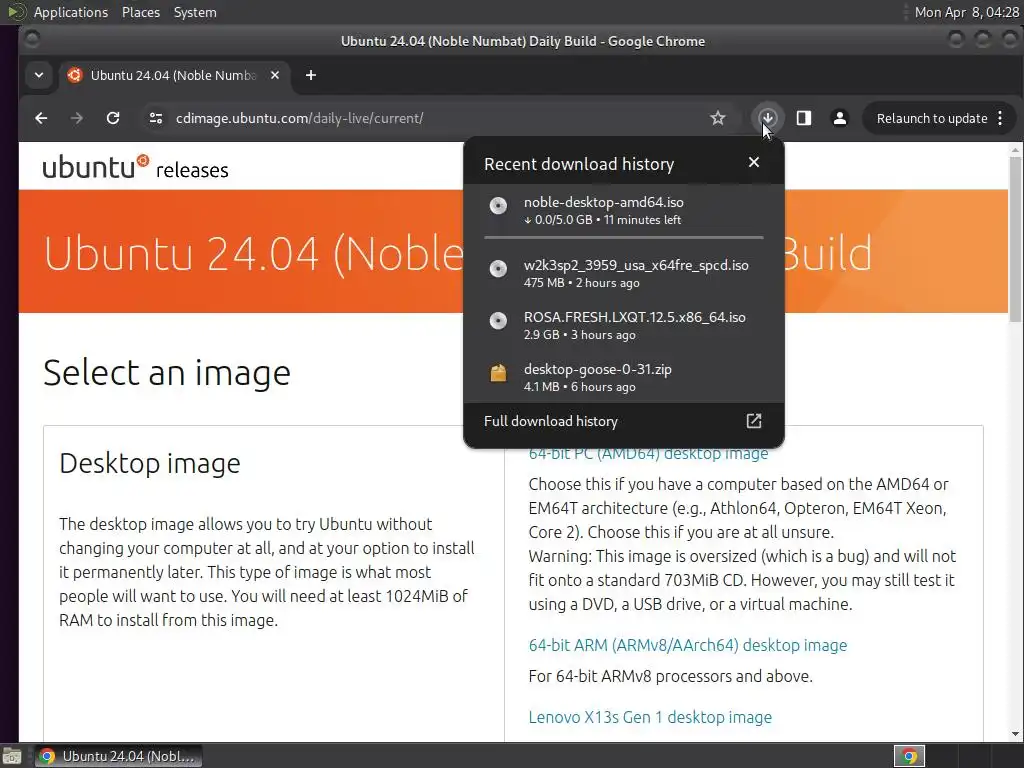1024x768 pixels.
Task: Click scrollbar down arrow
Action: pos(1015,734)
